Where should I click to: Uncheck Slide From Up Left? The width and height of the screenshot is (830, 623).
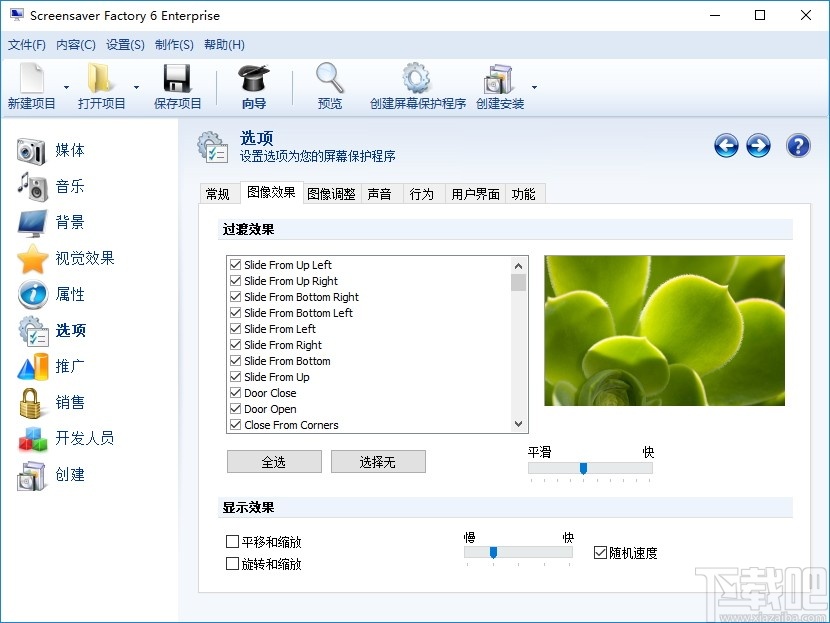[x=236, y=264]
